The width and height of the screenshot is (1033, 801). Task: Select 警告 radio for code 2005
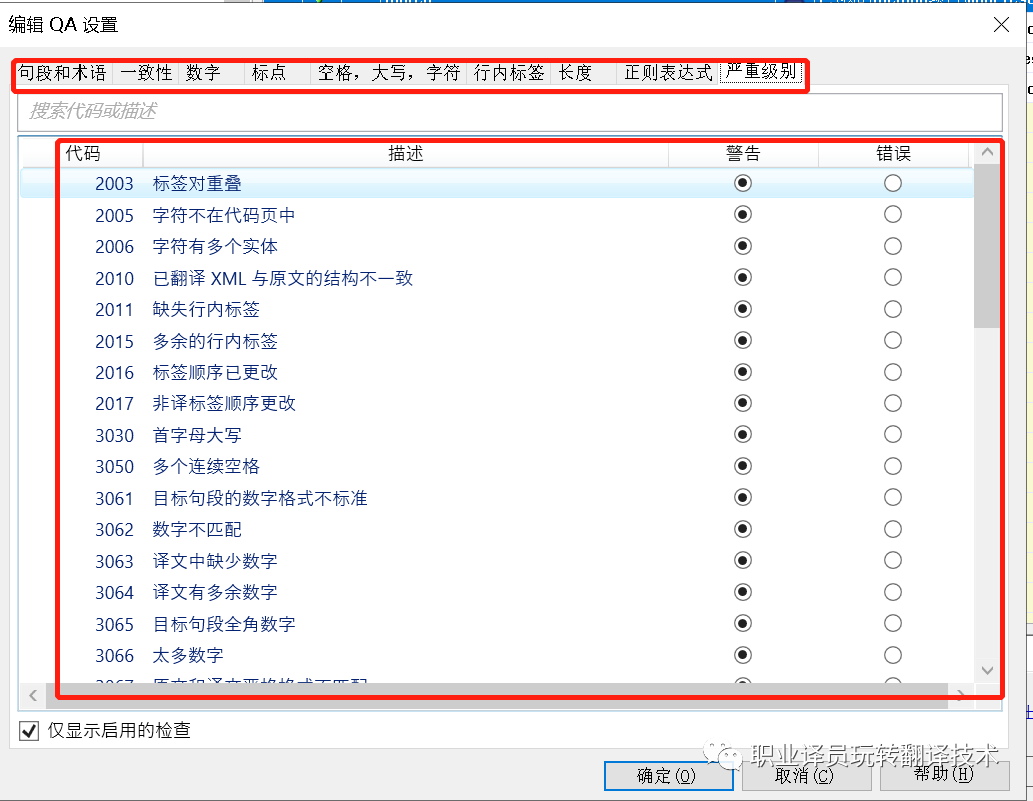coord(743,215)
